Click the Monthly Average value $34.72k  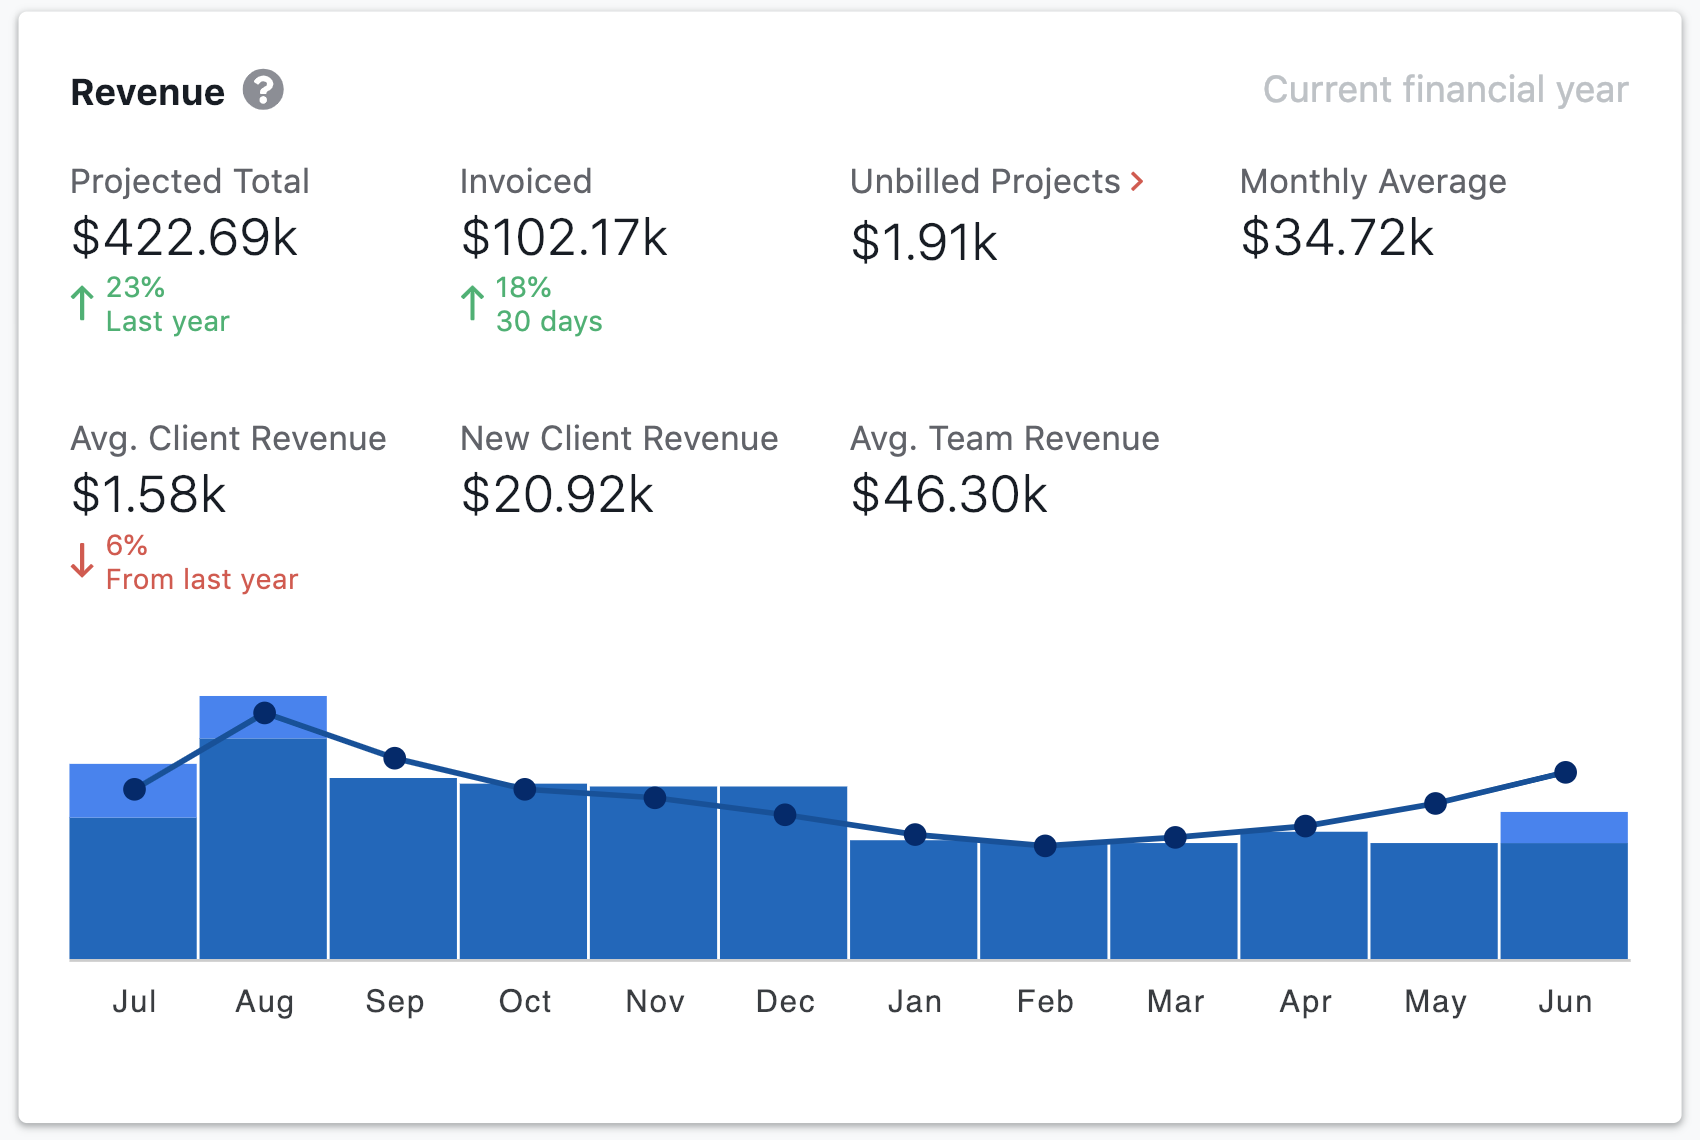tap(1337, 238)
